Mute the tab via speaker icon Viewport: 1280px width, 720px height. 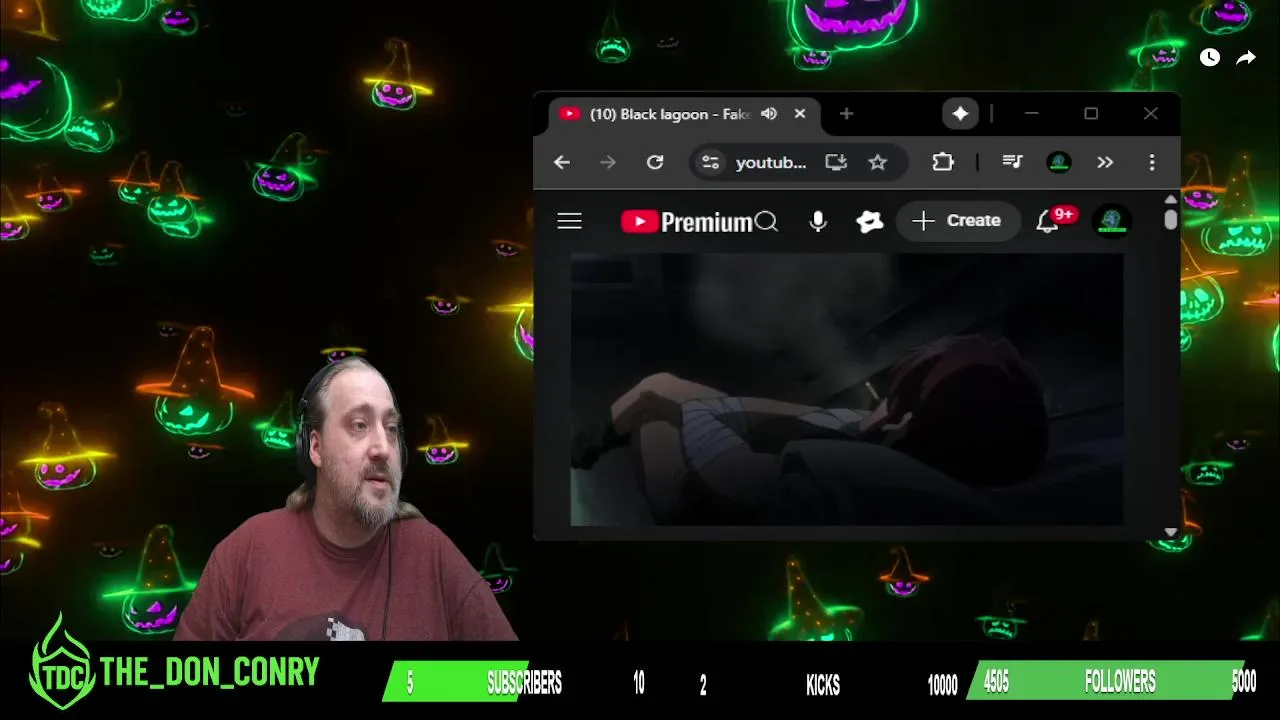pos(769,114)
